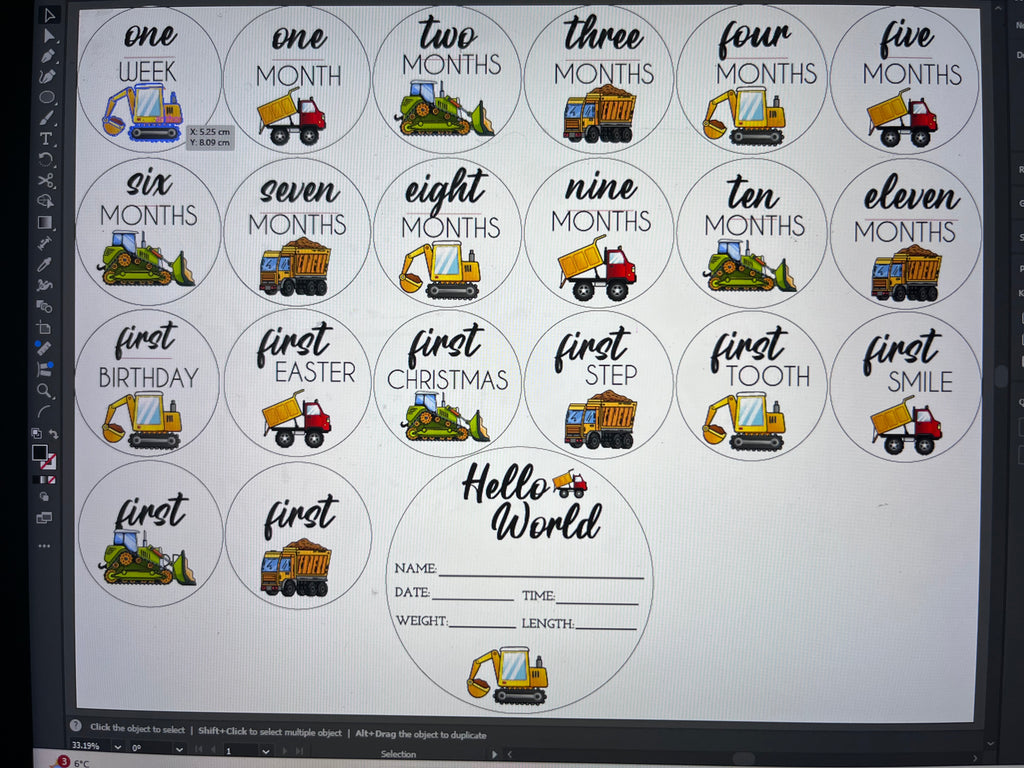Image resolution: width=1024 pixels, height=768 pixels.
Task: Select the 'two MONTHS' bulldozer artwork
Action: [443, 108]
